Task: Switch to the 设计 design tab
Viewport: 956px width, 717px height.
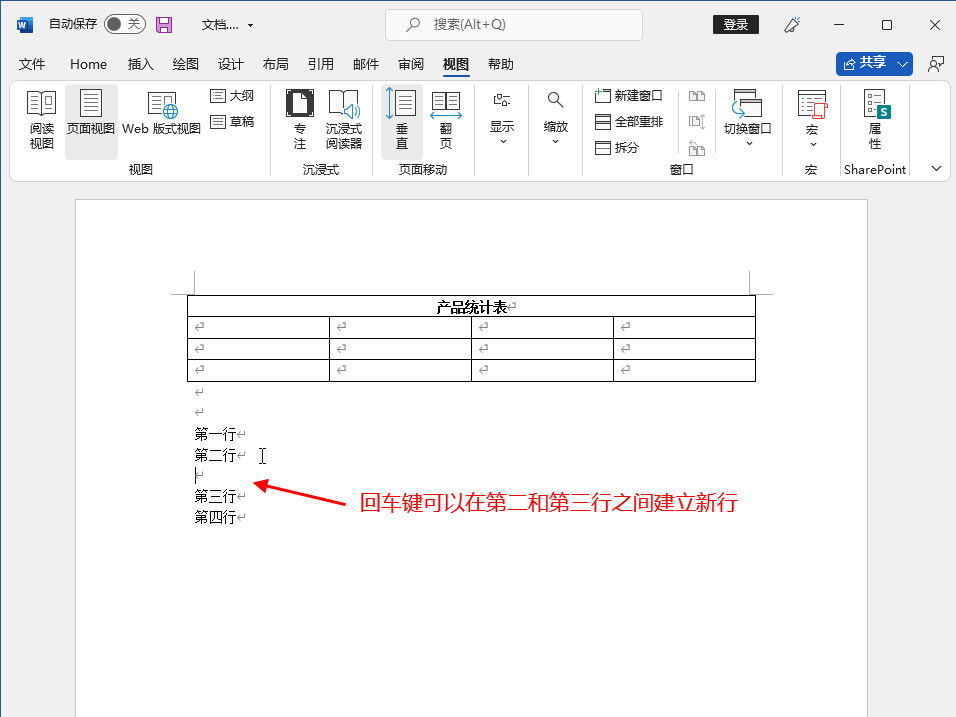Action: point(230,64)
